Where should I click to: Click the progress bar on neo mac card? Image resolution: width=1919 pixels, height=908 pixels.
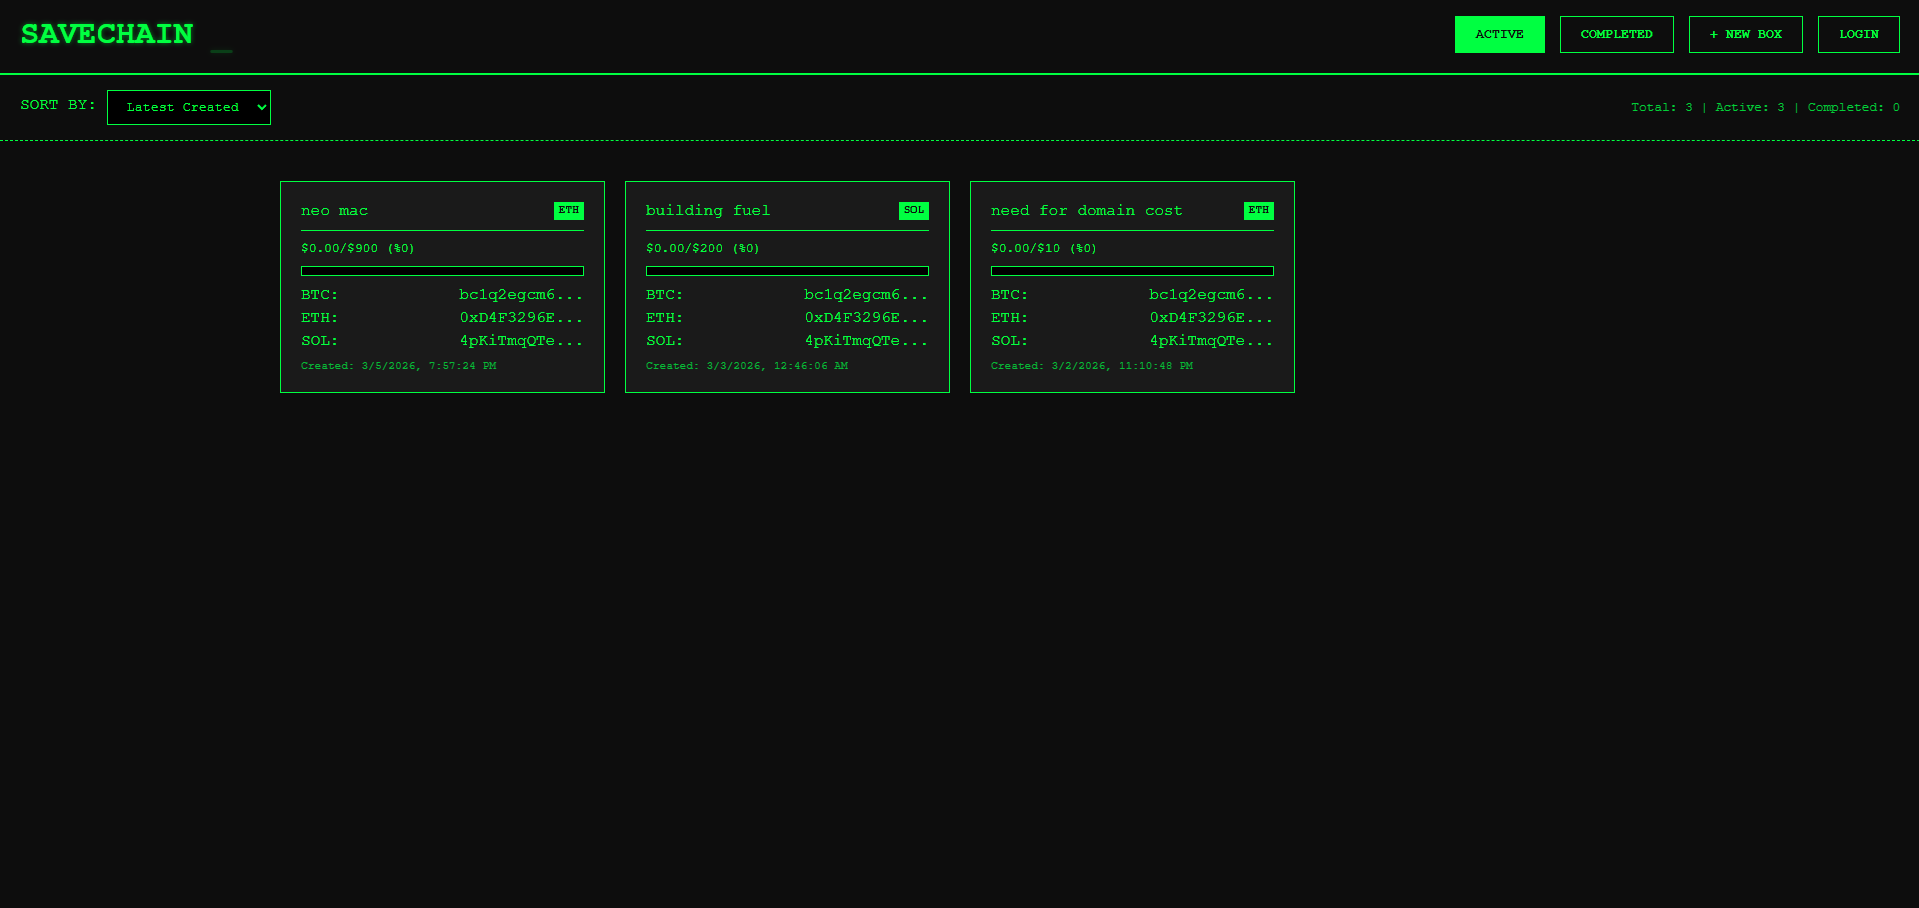click(442, 270)
